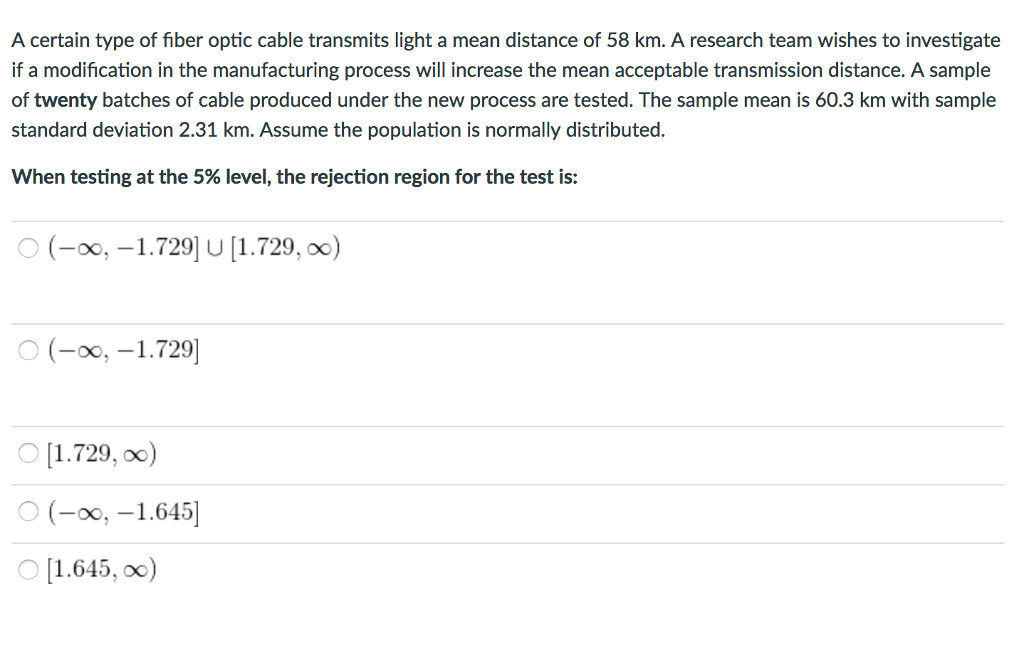Select the radio button for (-∞, -1.729]

pyautogui.click(x=28, y=349)
